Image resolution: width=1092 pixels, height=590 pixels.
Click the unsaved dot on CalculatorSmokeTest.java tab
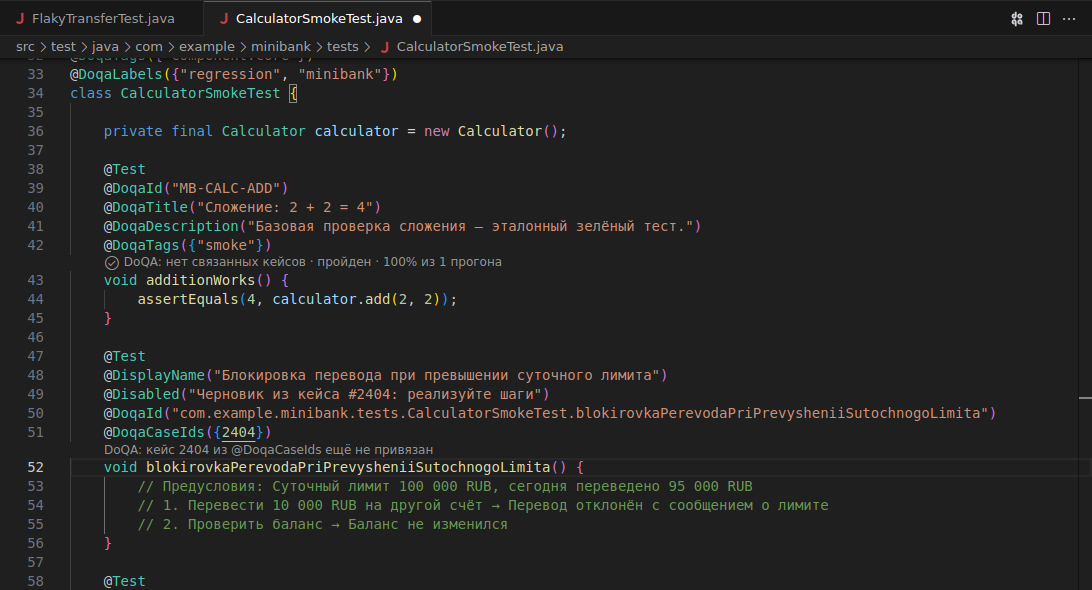(417, 19)
